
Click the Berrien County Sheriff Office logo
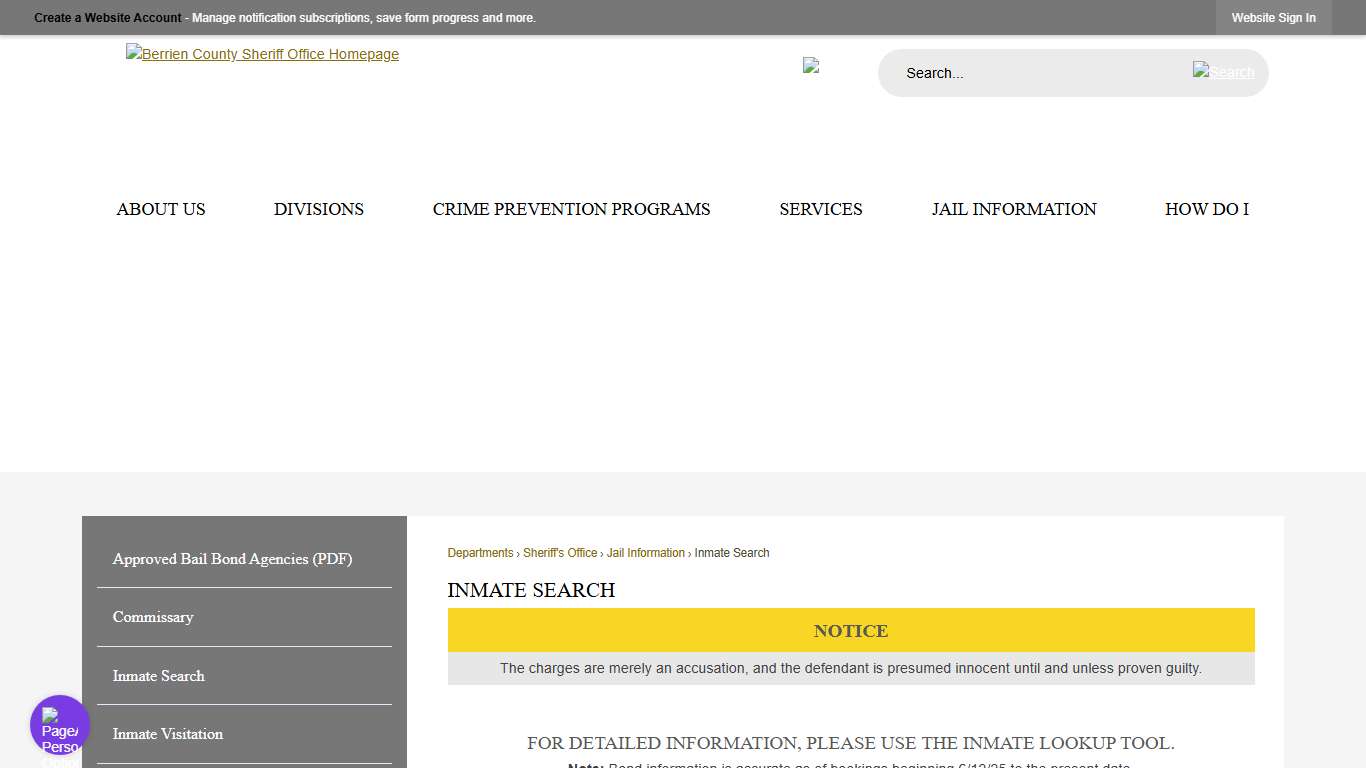point(262,54)
